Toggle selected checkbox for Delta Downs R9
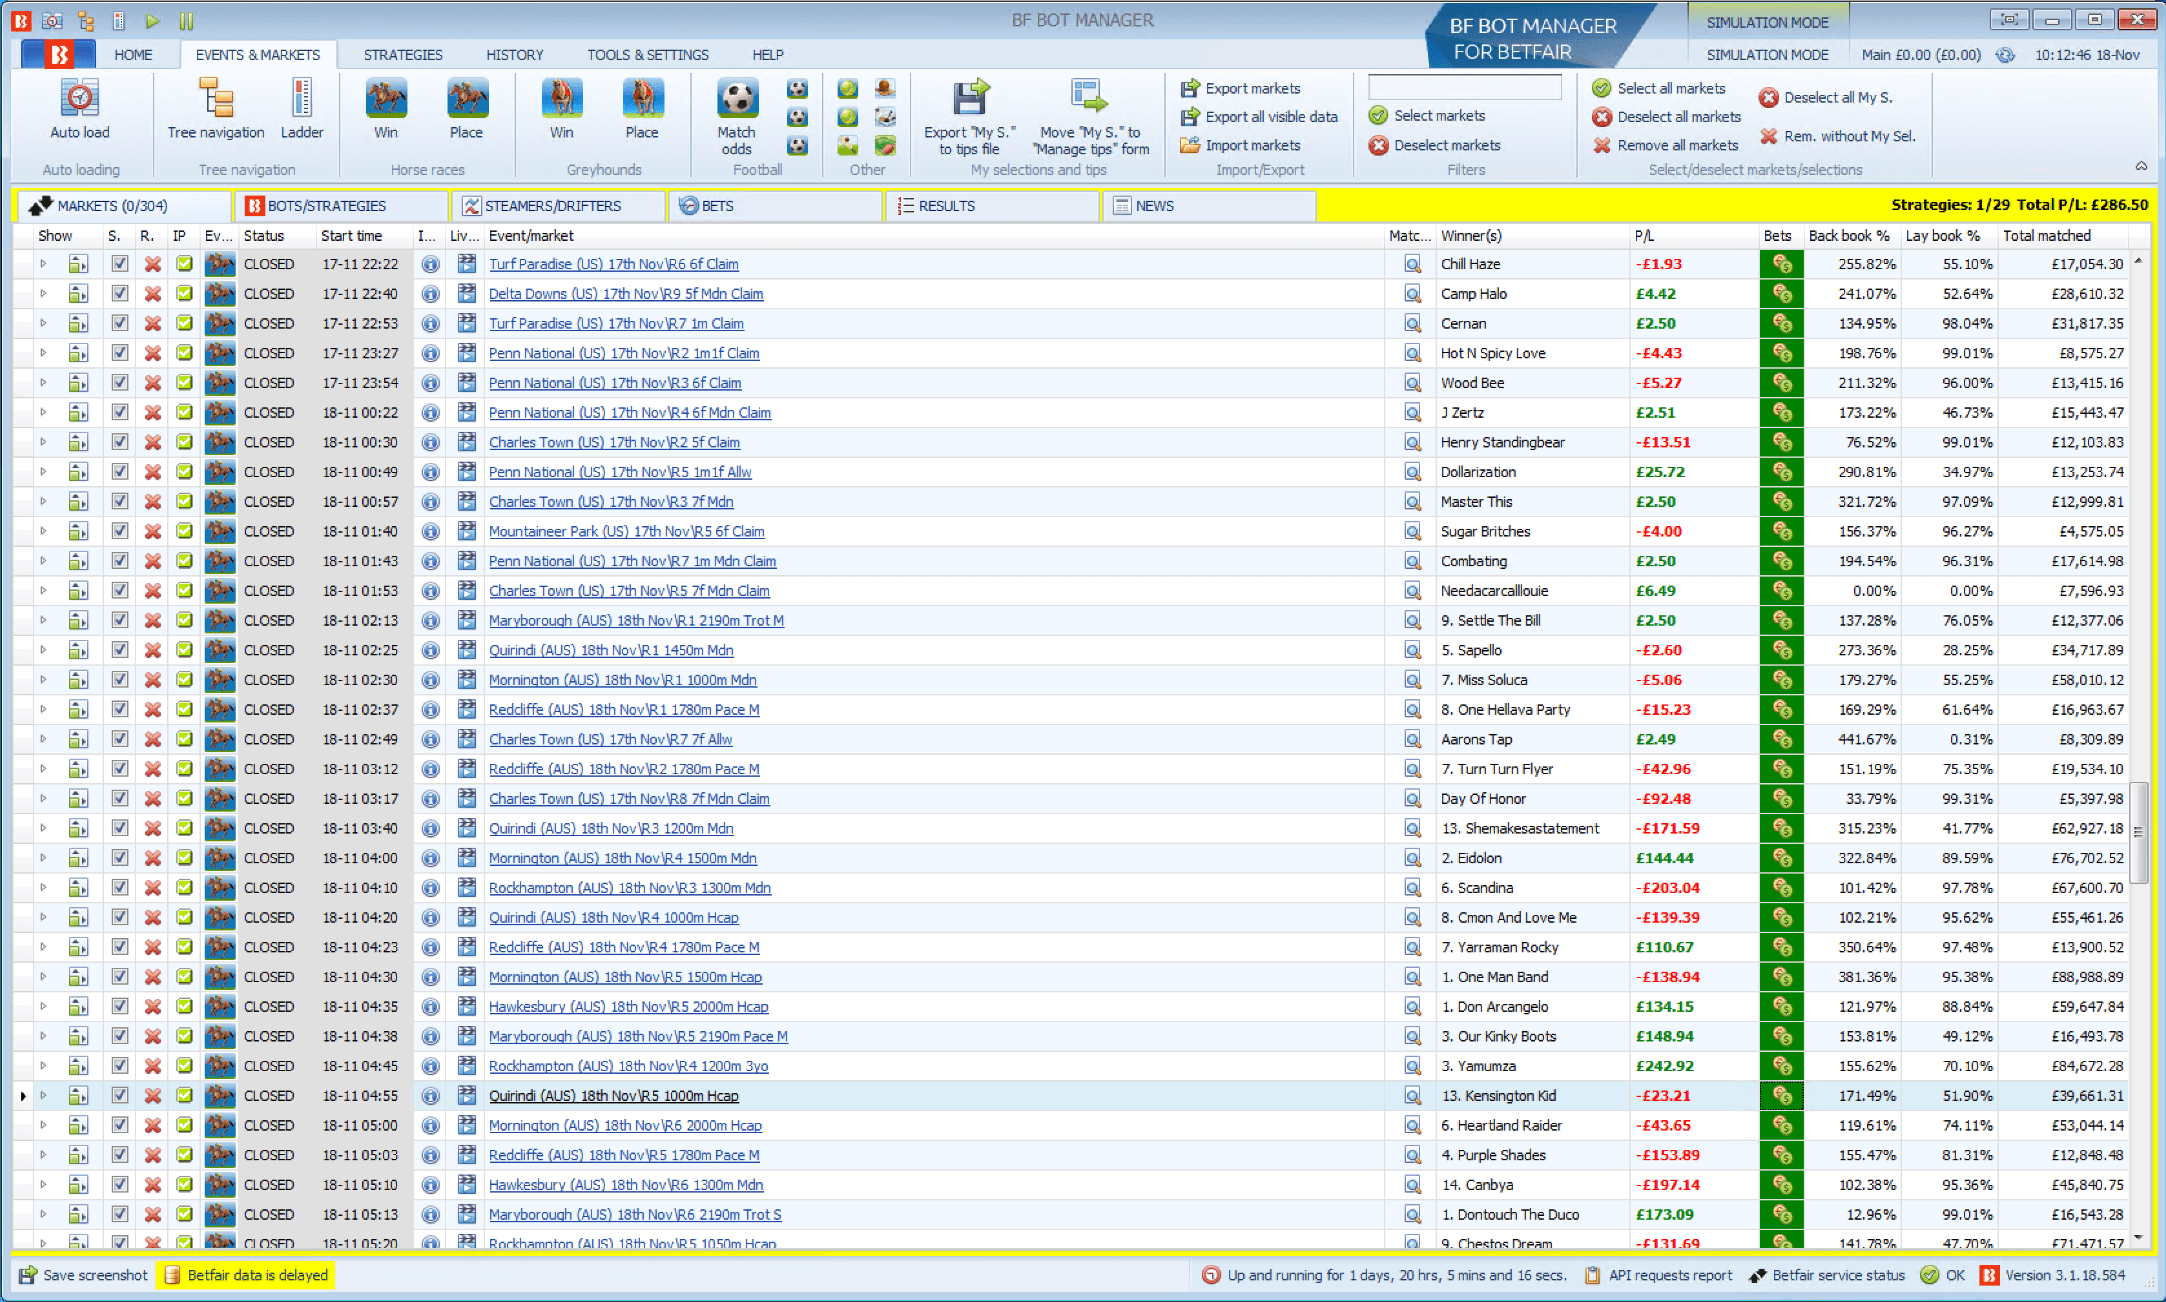Screen dimensions: 2166x1302 119,294
